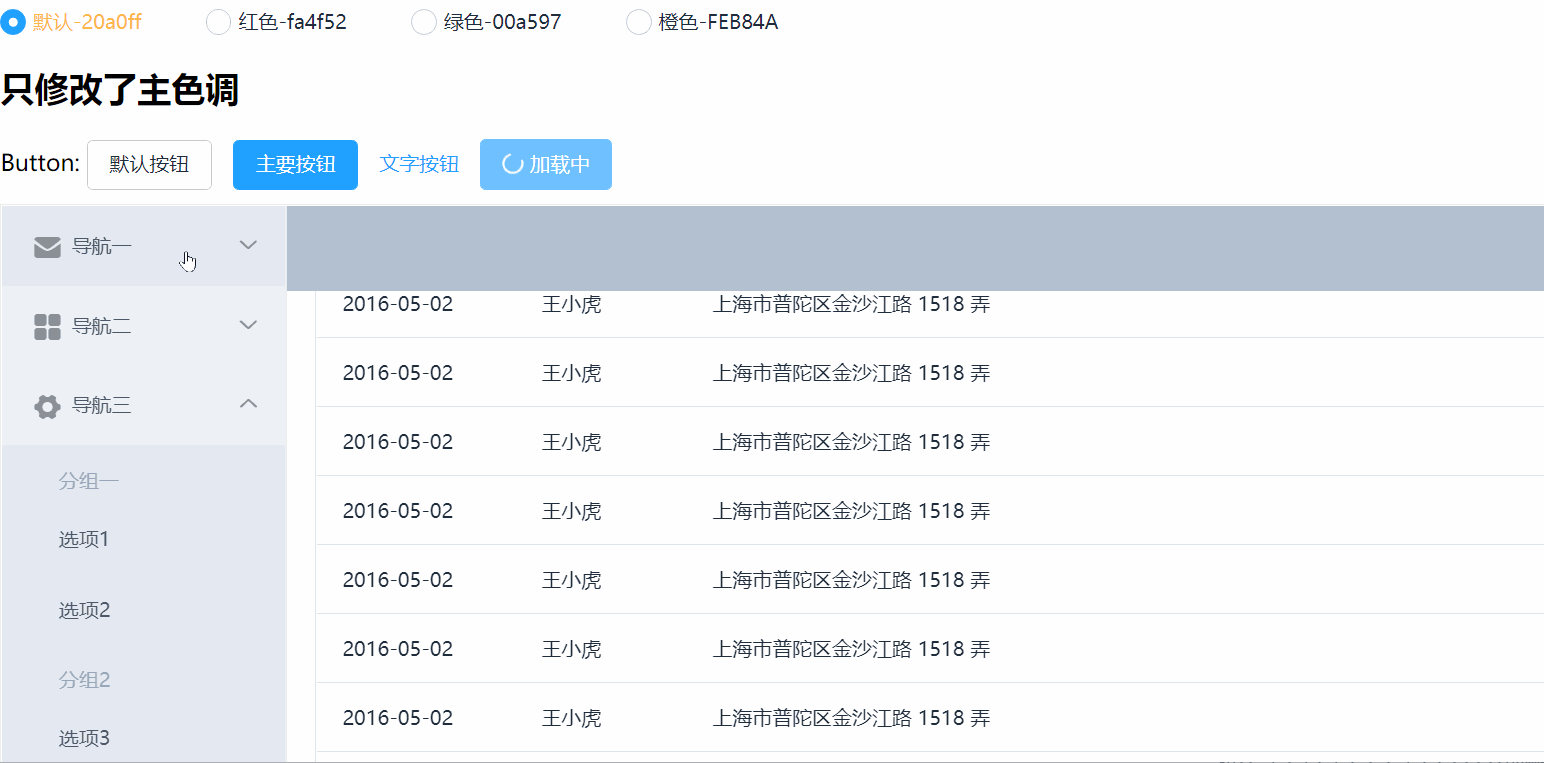Viewport: 1544px width, 763px height.
Task: Click the 主要按钮 primary button
Action: tap(295, 165)
